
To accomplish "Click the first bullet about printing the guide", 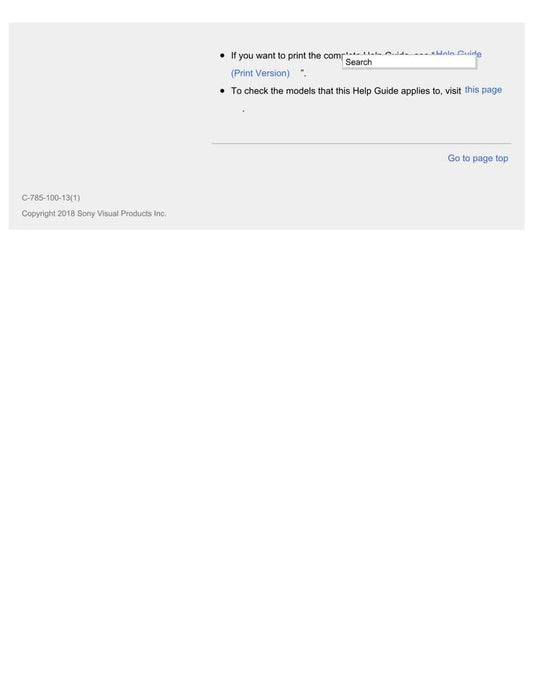I will click(x=350, y=64).
